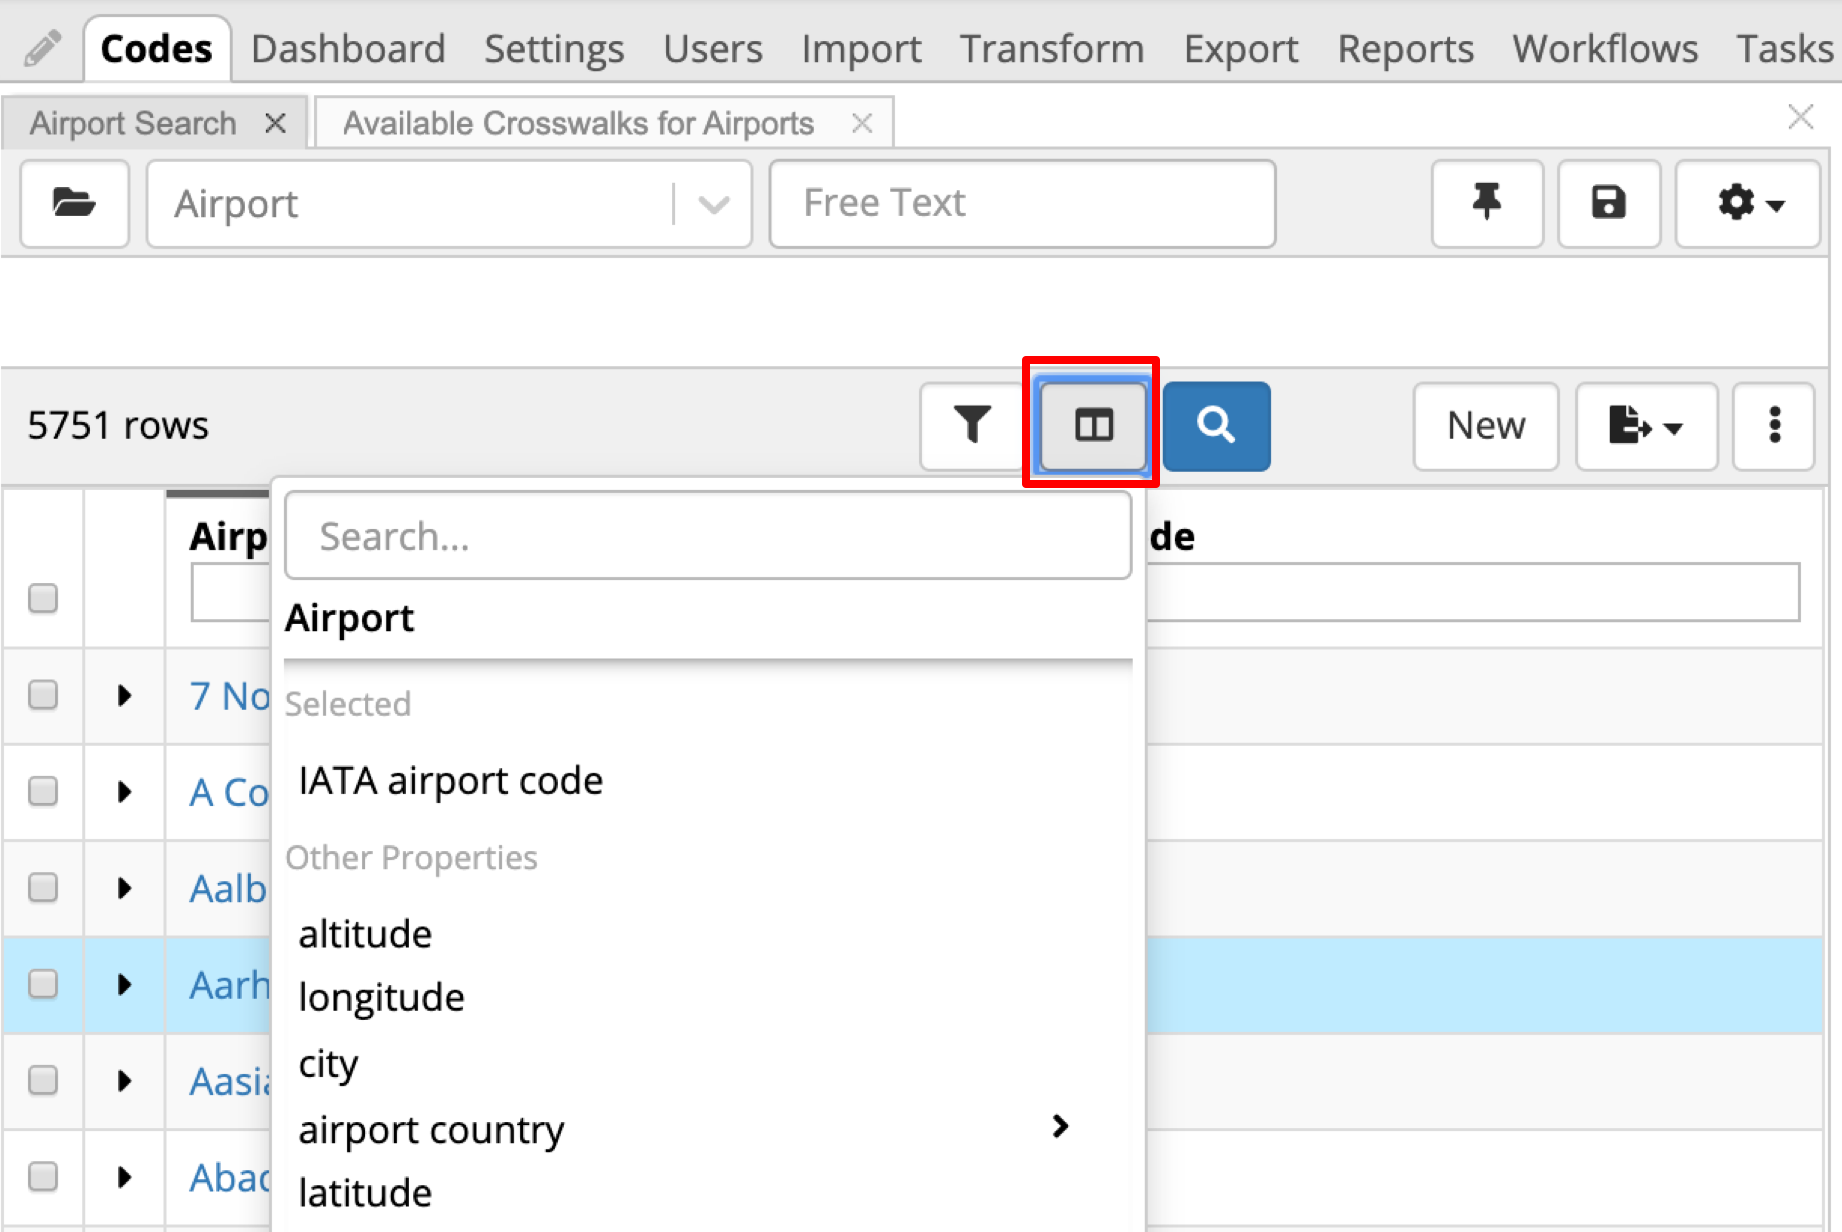Viewport: 1842px width, 1232px height.
Task: Open the gear settings menu
Action: [1748, 204]
